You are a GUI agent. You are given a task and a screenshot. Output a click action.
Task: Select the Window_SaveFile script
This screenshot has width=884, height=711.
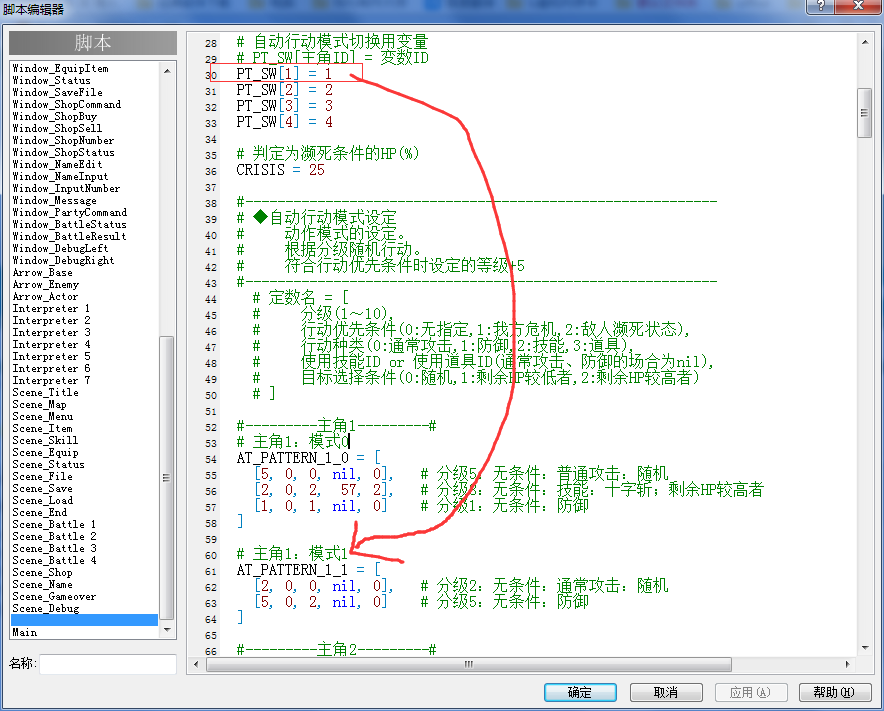(58, 92)
